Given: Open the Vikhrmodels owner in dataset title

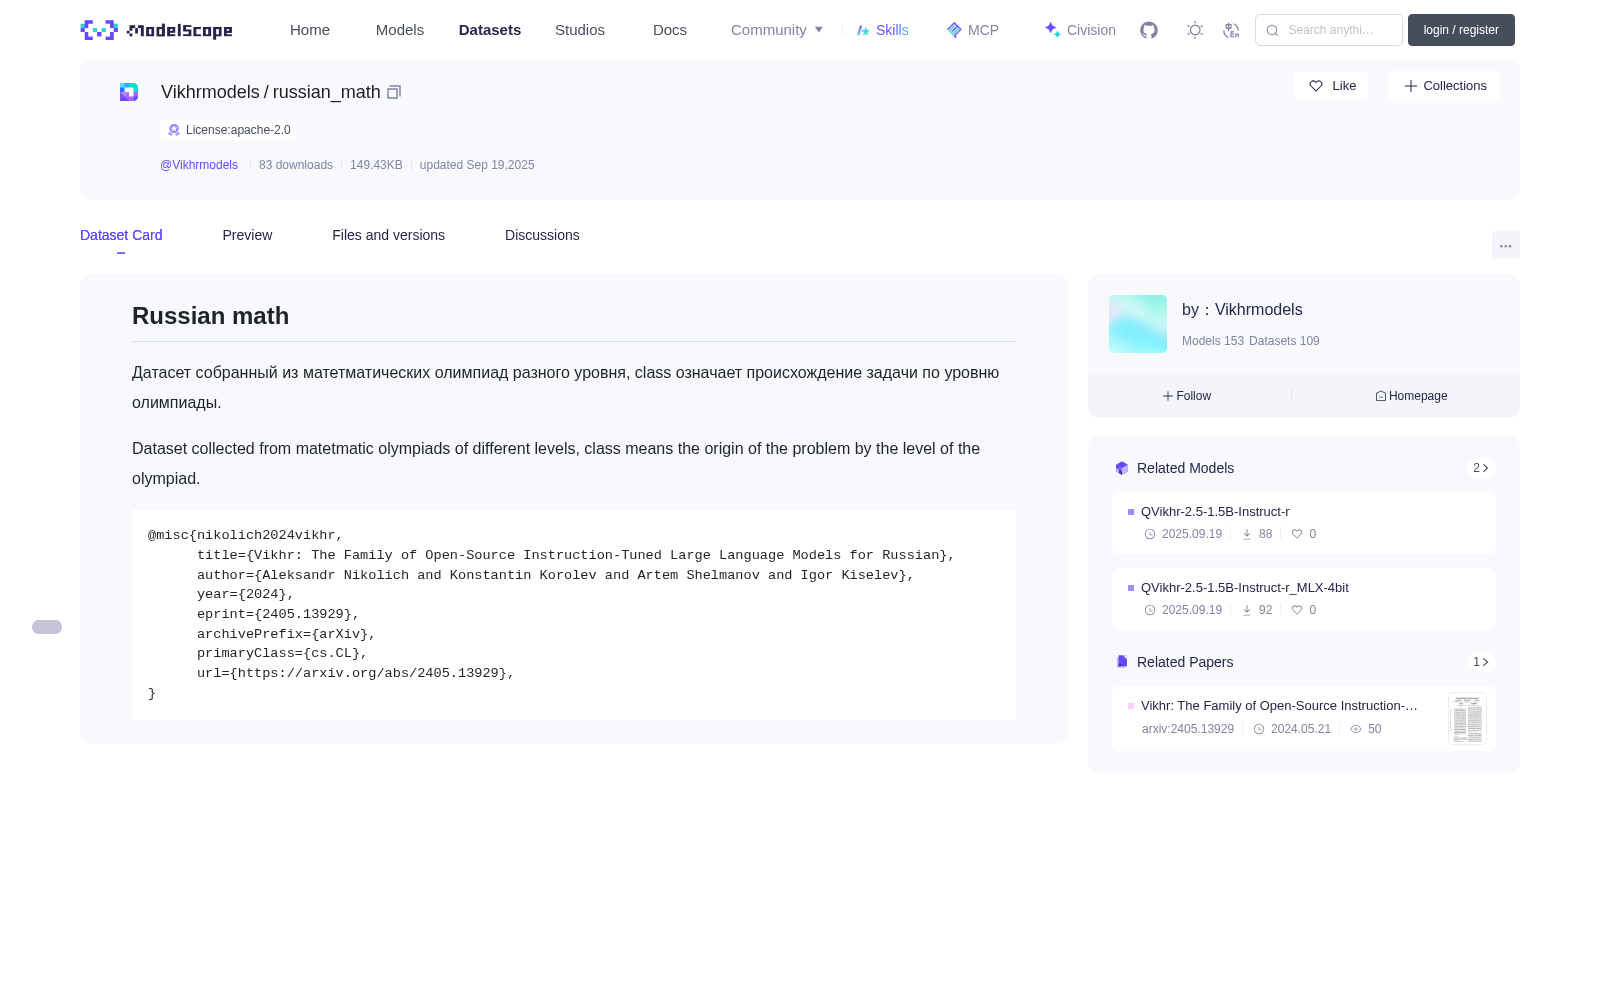Looking at the screenshot, I should (x=210, y=92).
